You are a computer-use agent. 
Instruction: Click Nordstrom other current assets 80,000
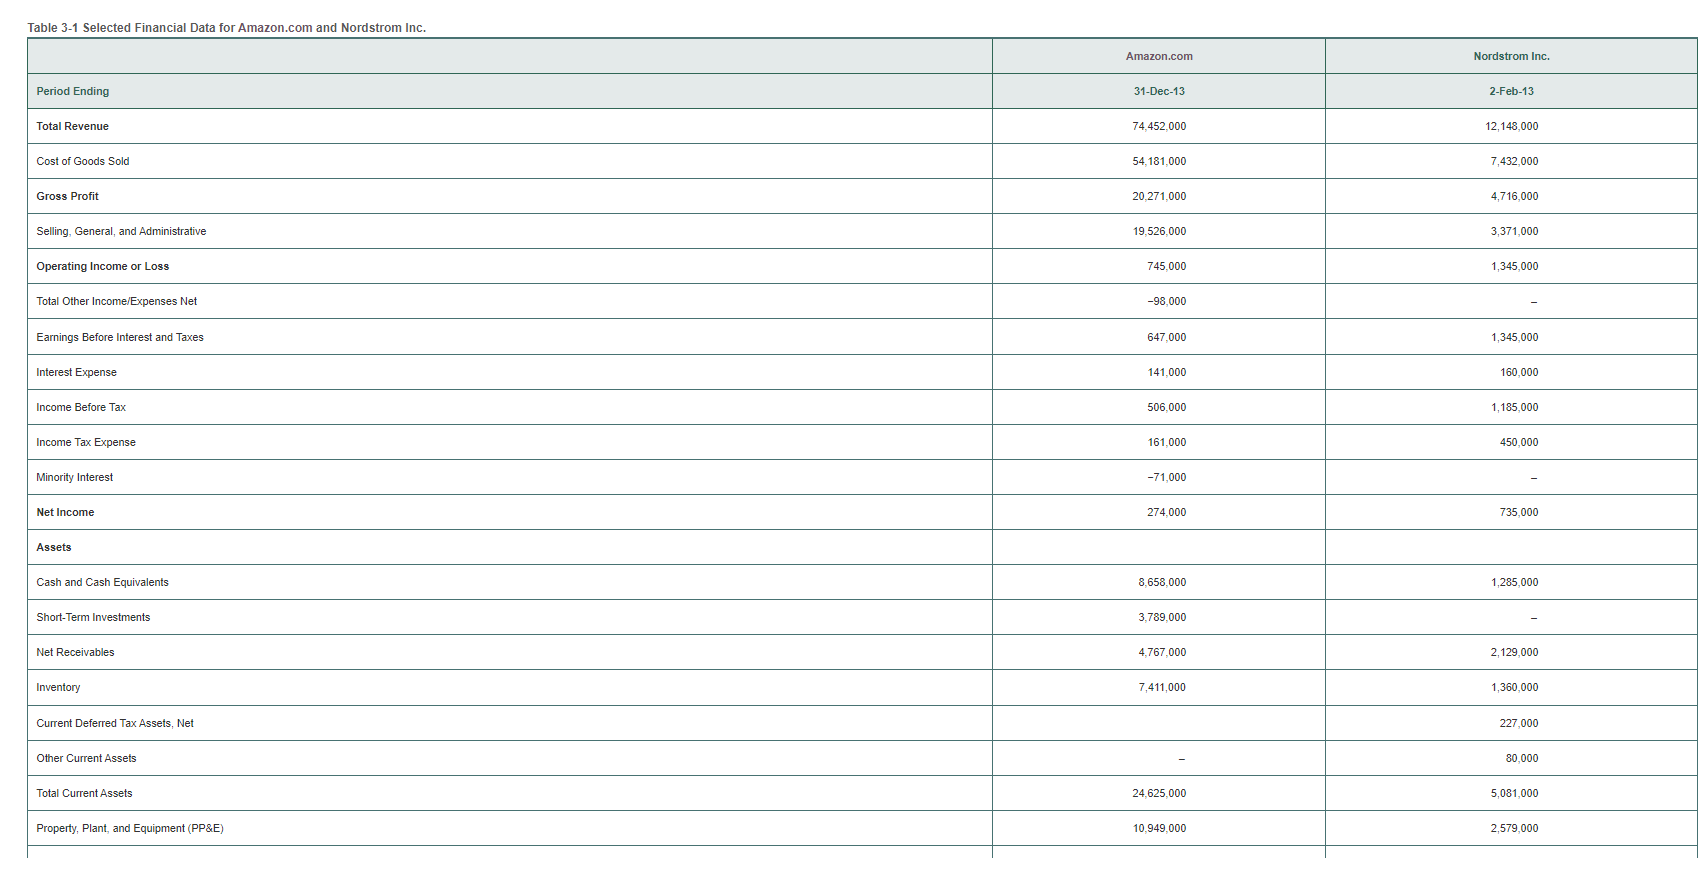(x=1522, y=758)
